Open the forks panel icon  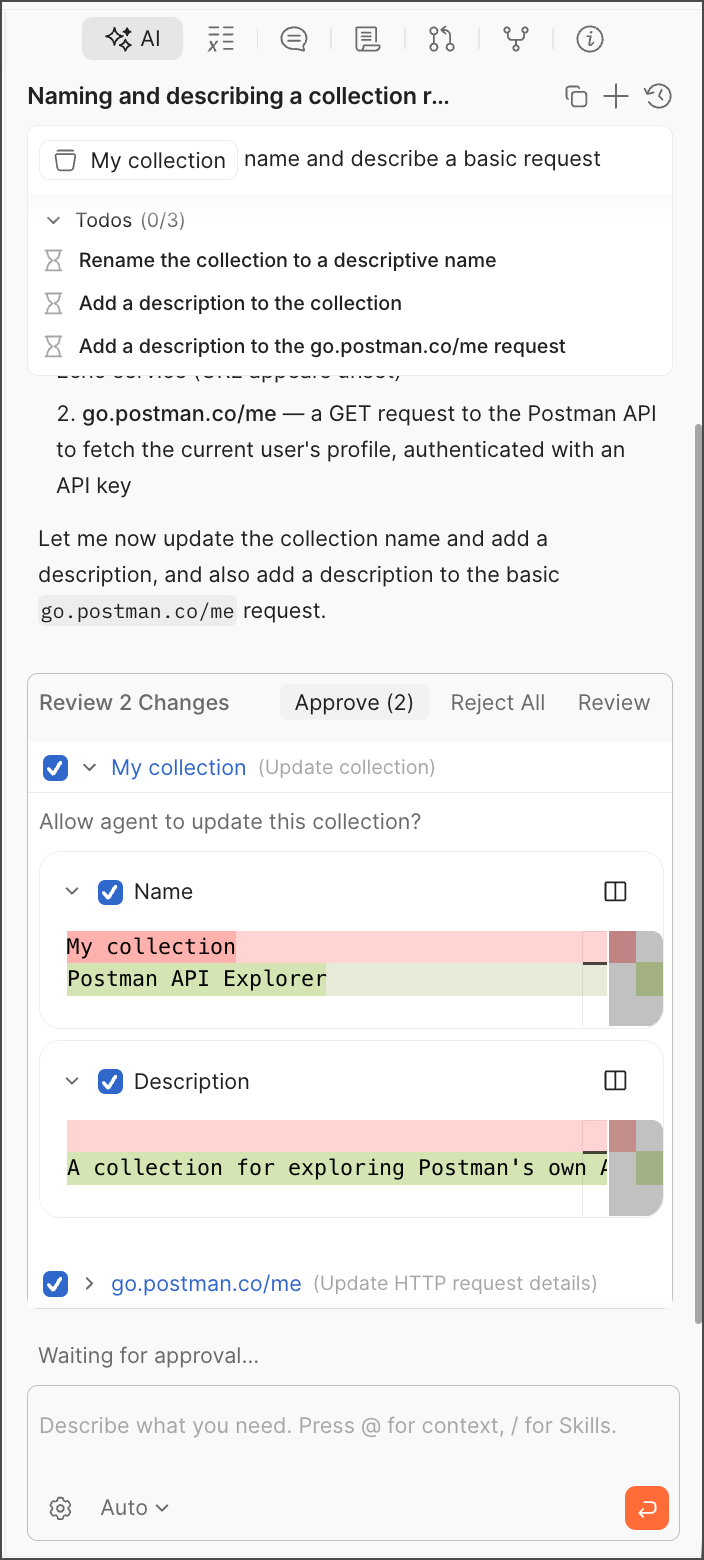[x=516, y=39]
